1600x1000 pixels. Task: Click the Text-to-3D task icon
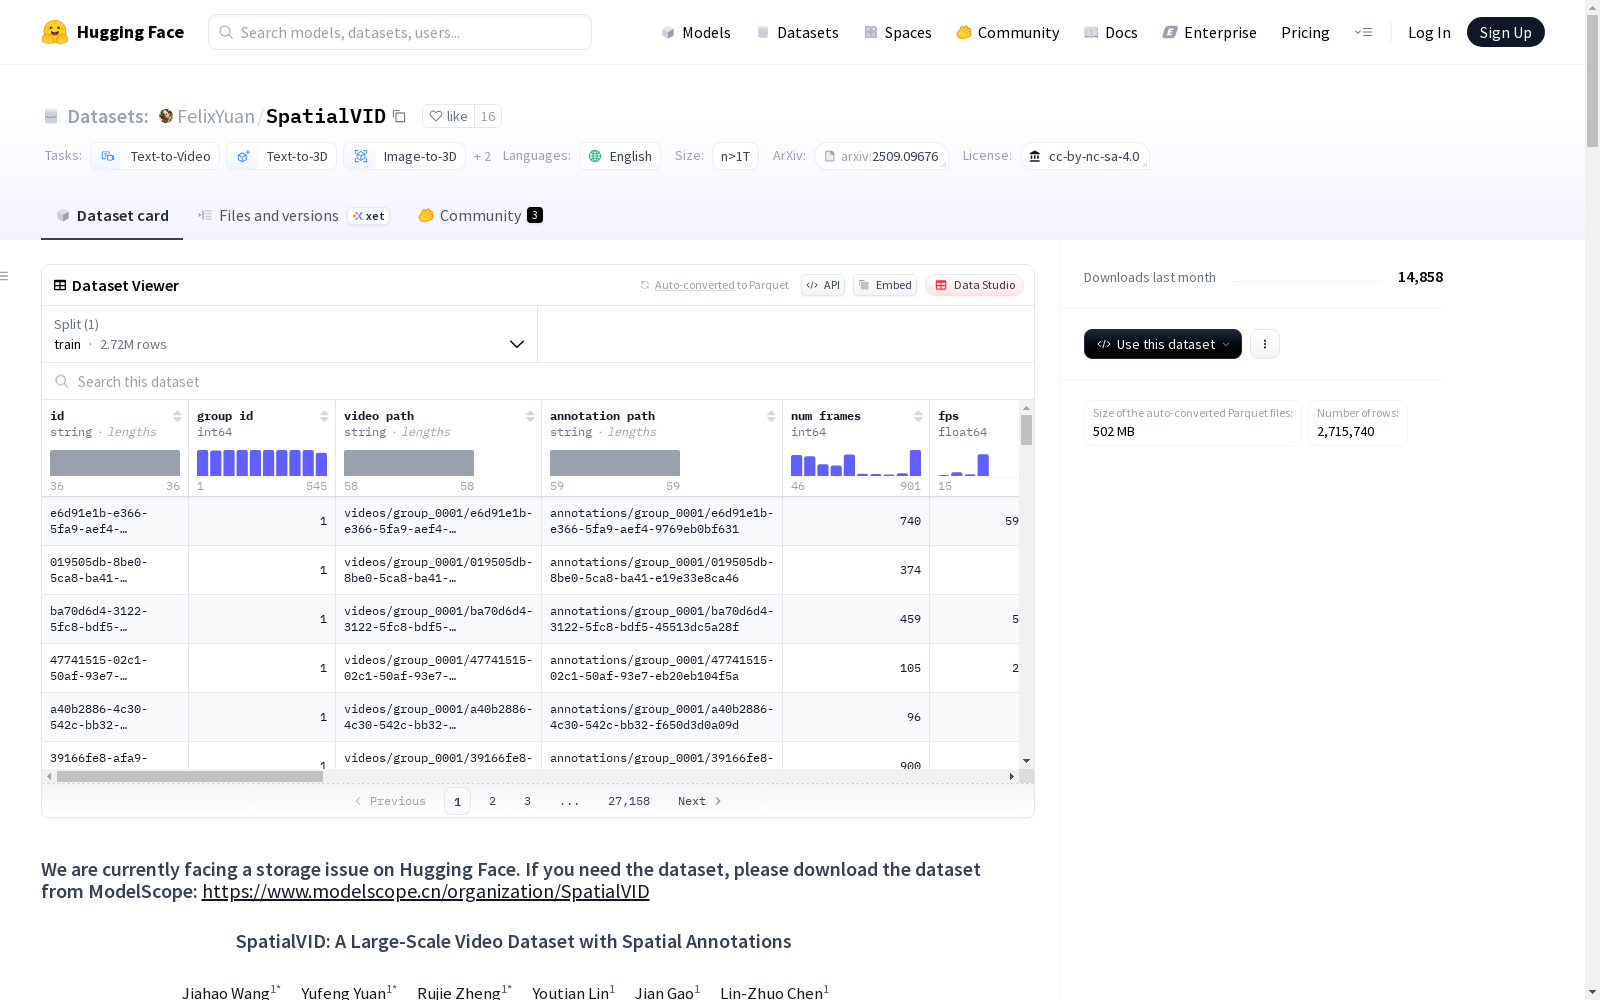point(243,156)
